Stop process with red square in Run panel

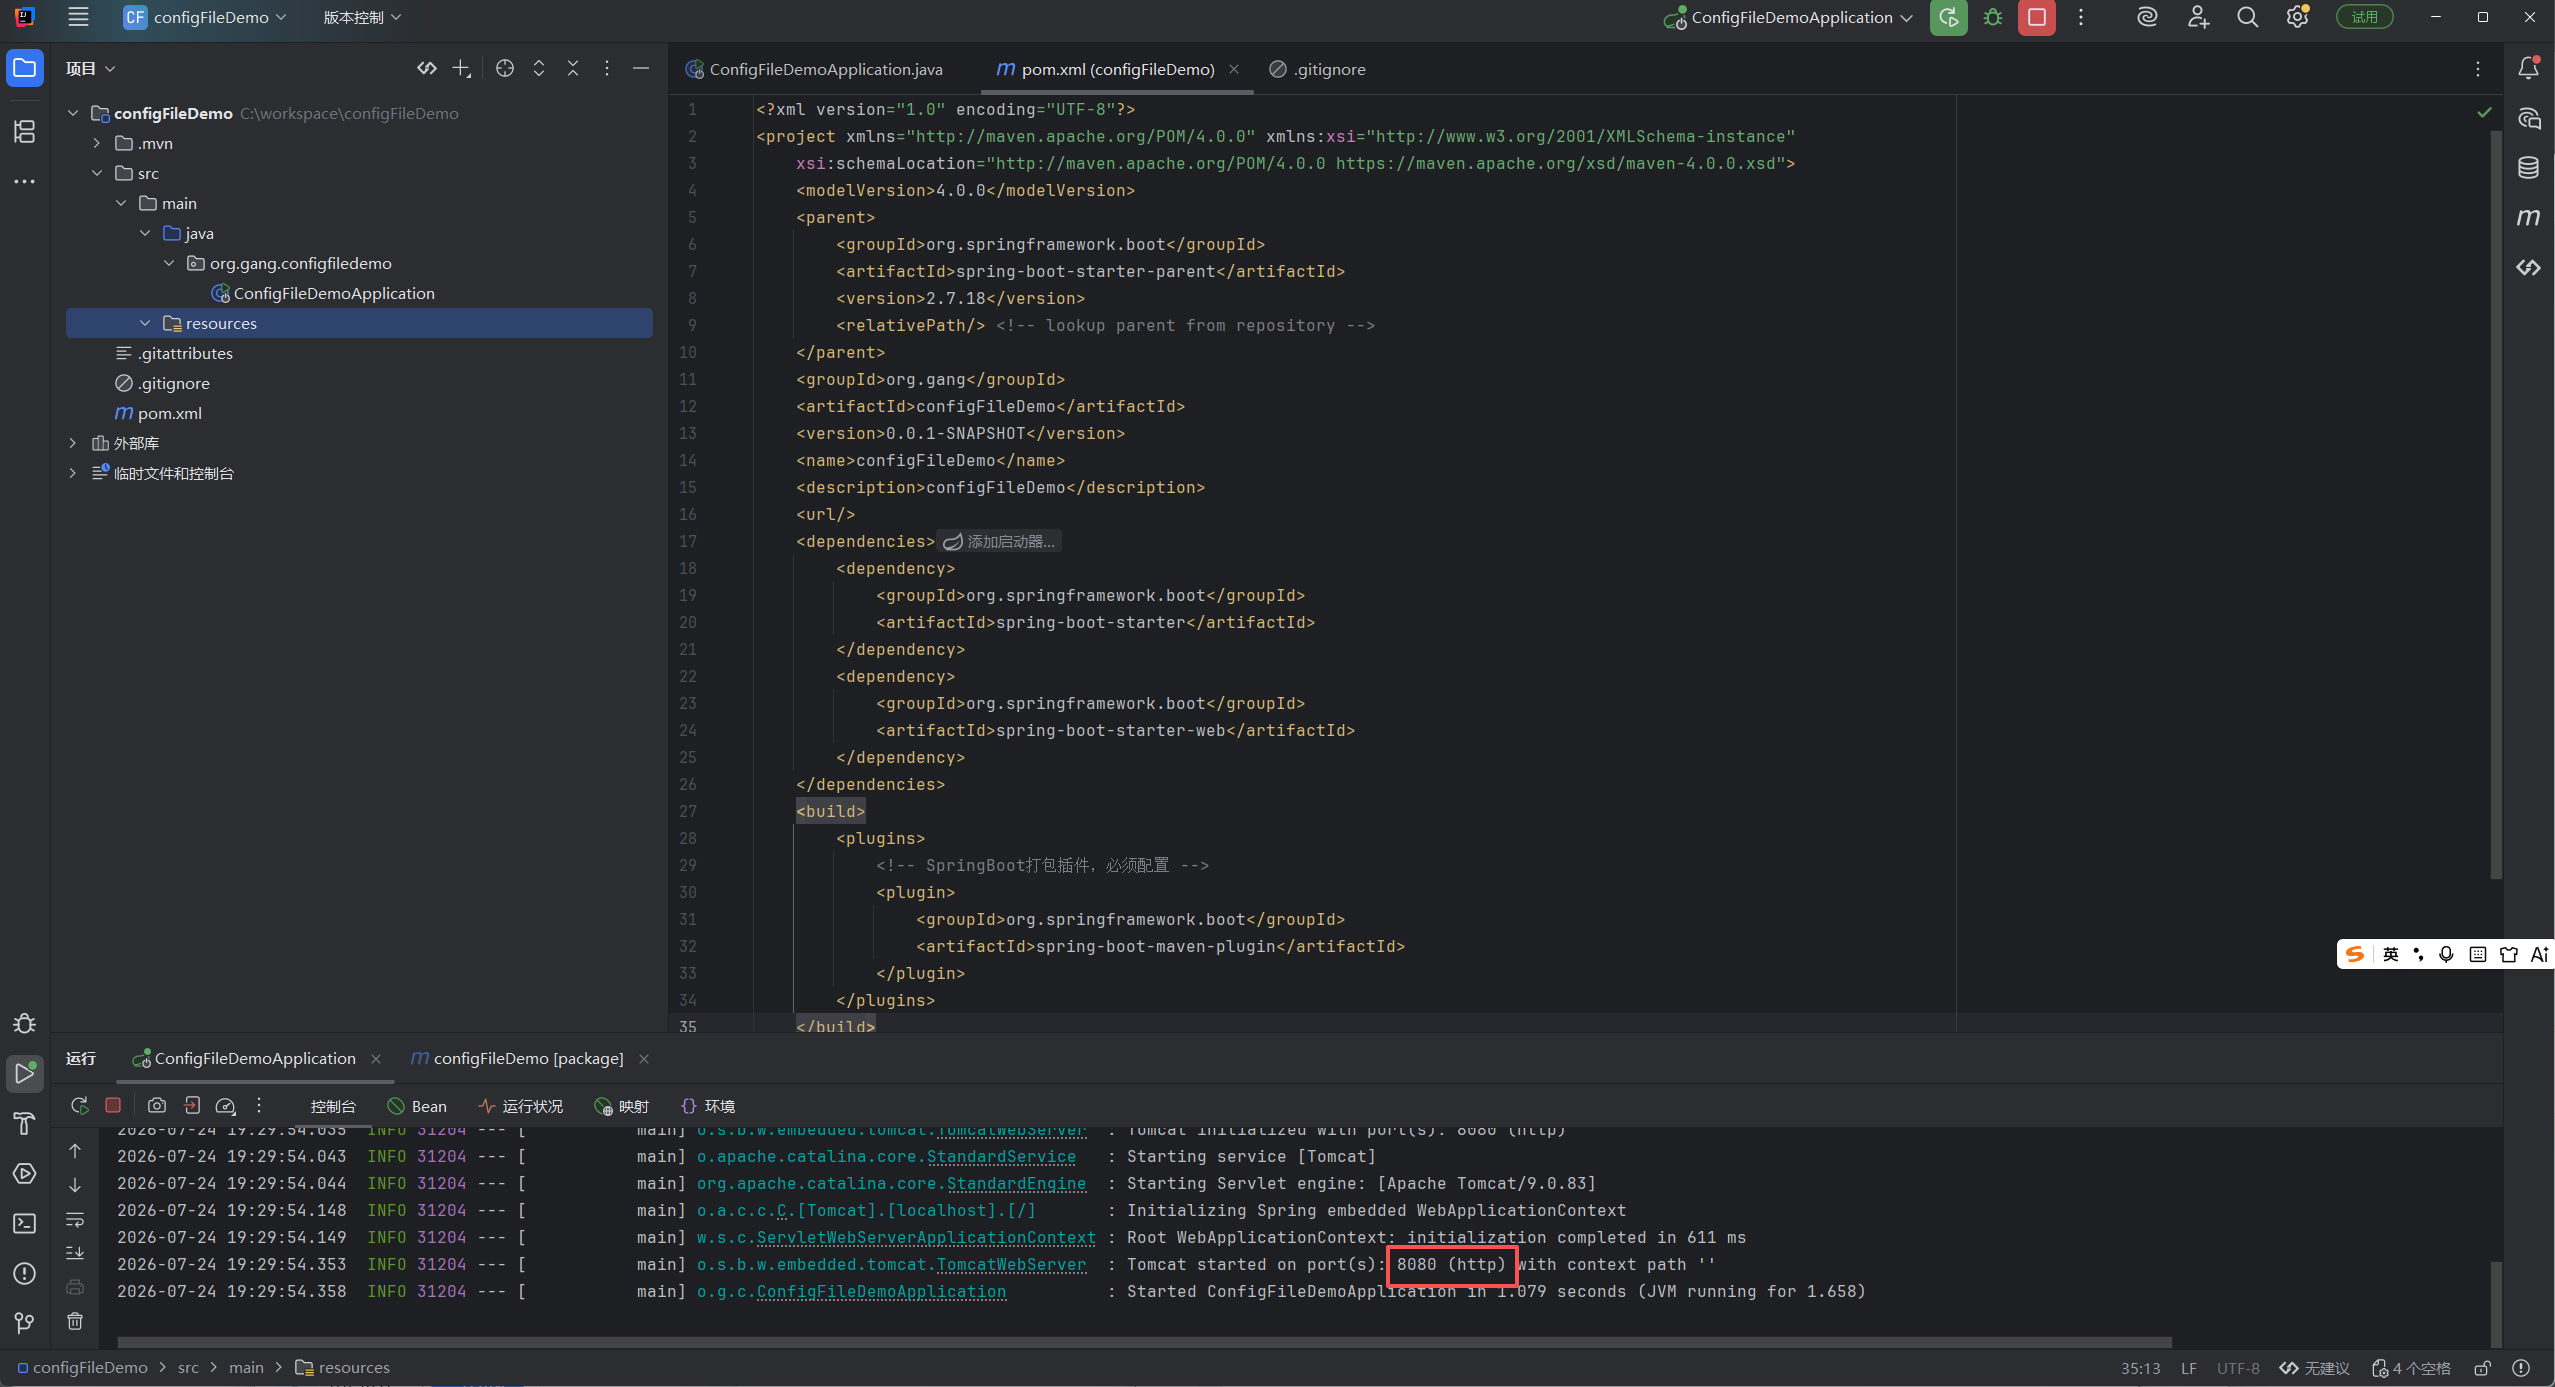pyautogui.click(x=113, y=1106)
